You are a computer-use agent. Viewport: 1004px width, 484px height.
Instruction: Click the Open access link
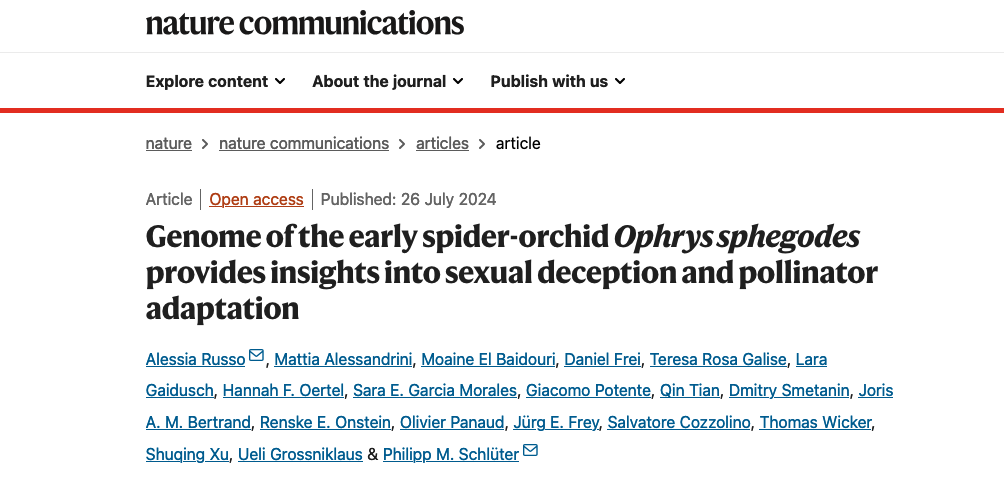(x=256, y=199)
